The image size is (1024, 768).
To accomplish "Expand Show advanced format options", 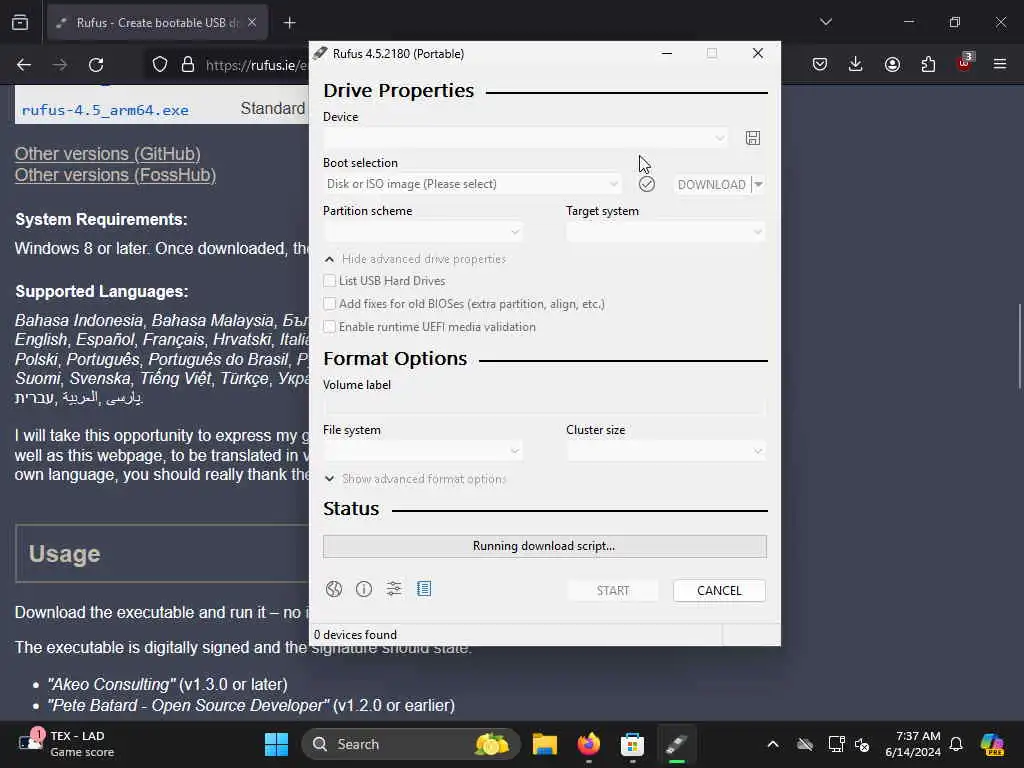I will 415,479.
